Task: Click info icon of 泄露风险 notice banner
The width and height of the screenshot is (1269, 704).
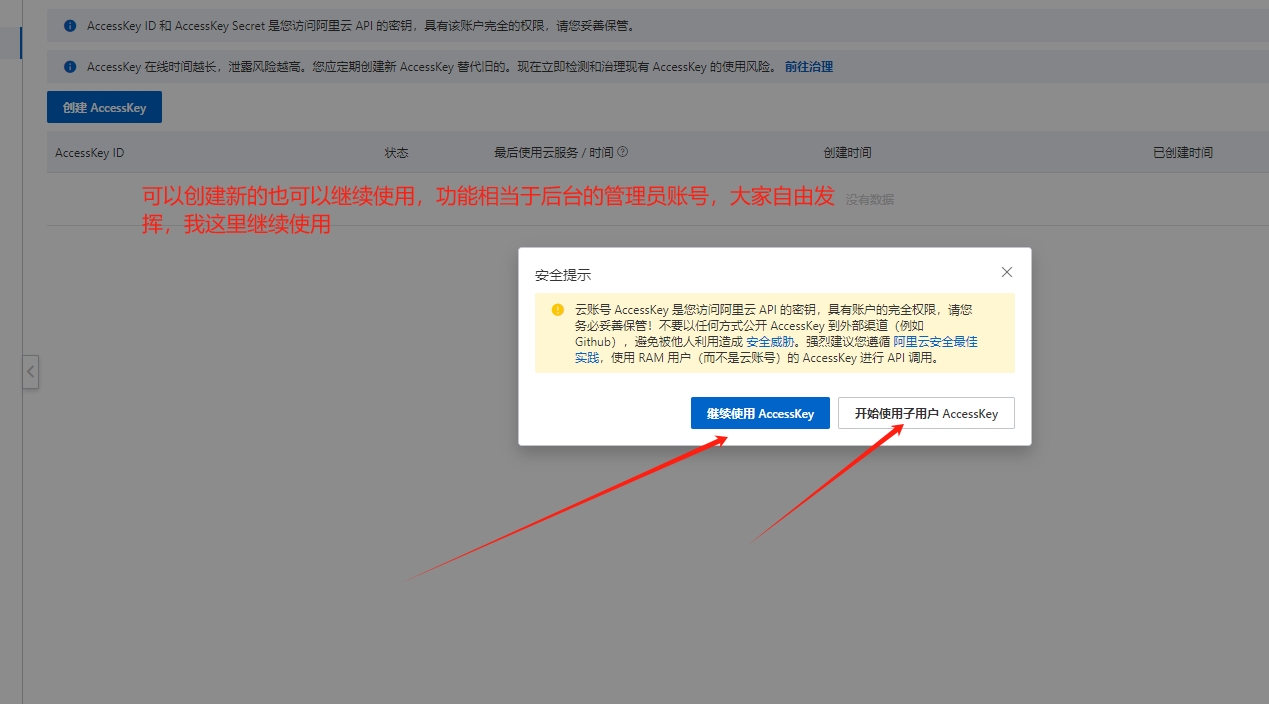Action: [70, 67]
